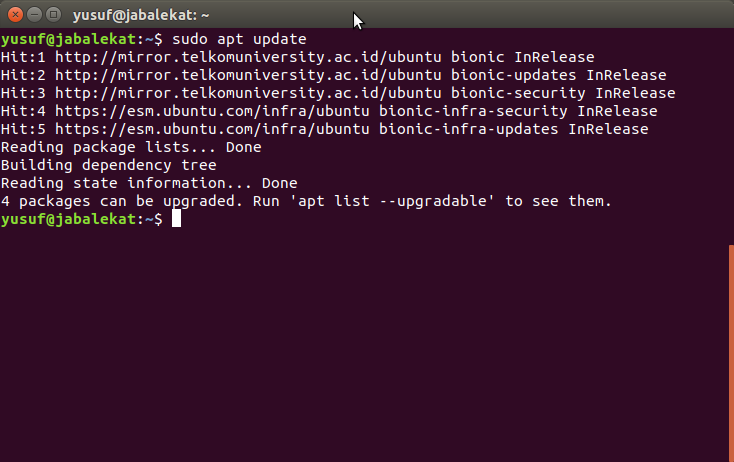
Task: Minimize the terminal using the title bar button
Action: point(35,15)
